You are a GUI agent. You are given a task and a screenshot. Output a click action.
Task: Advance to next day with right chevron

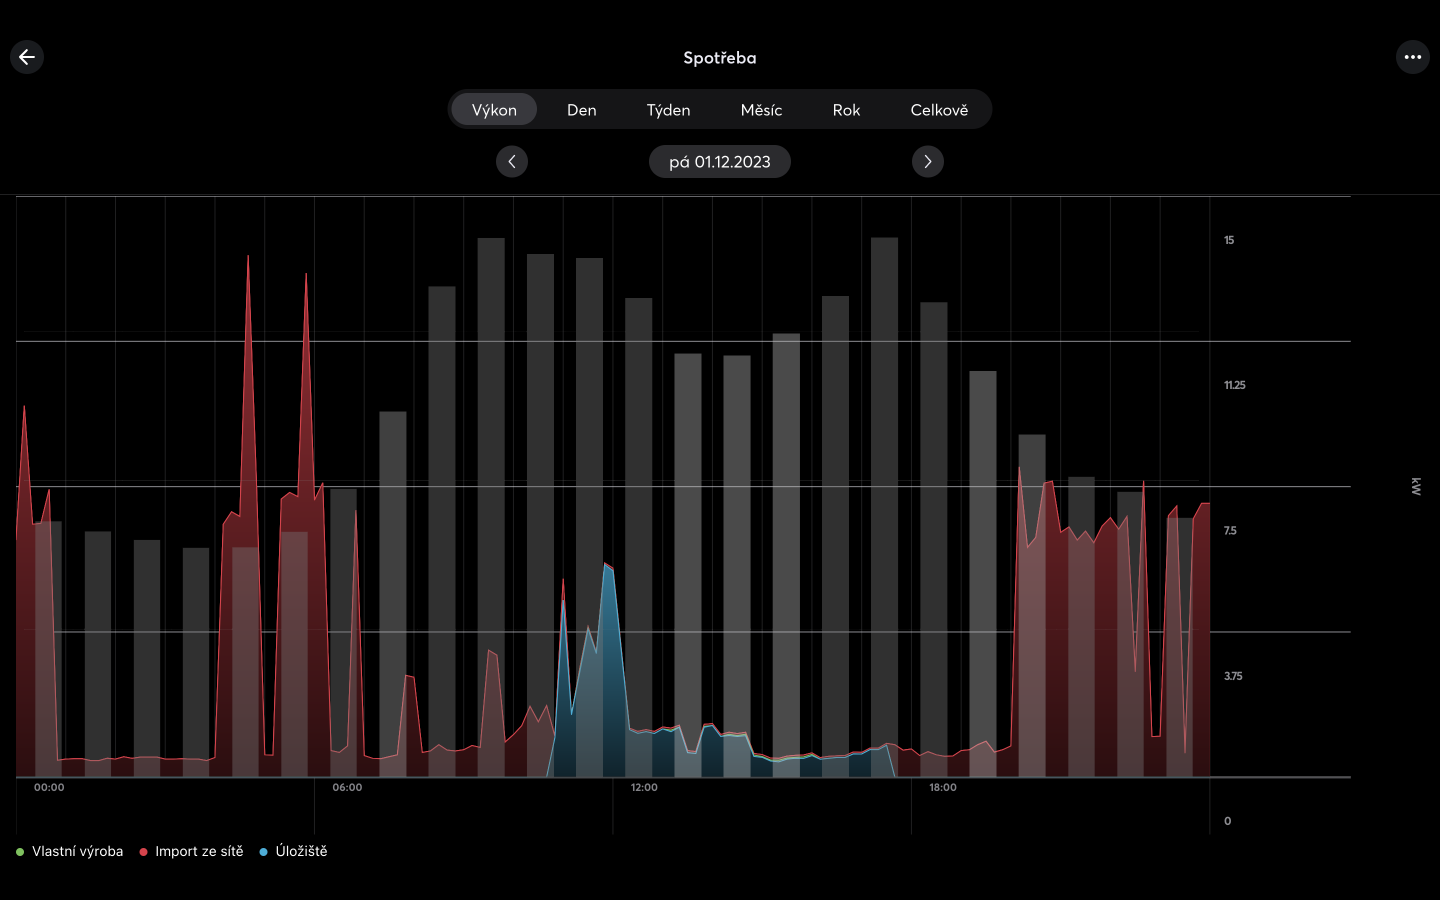[927, 162]
